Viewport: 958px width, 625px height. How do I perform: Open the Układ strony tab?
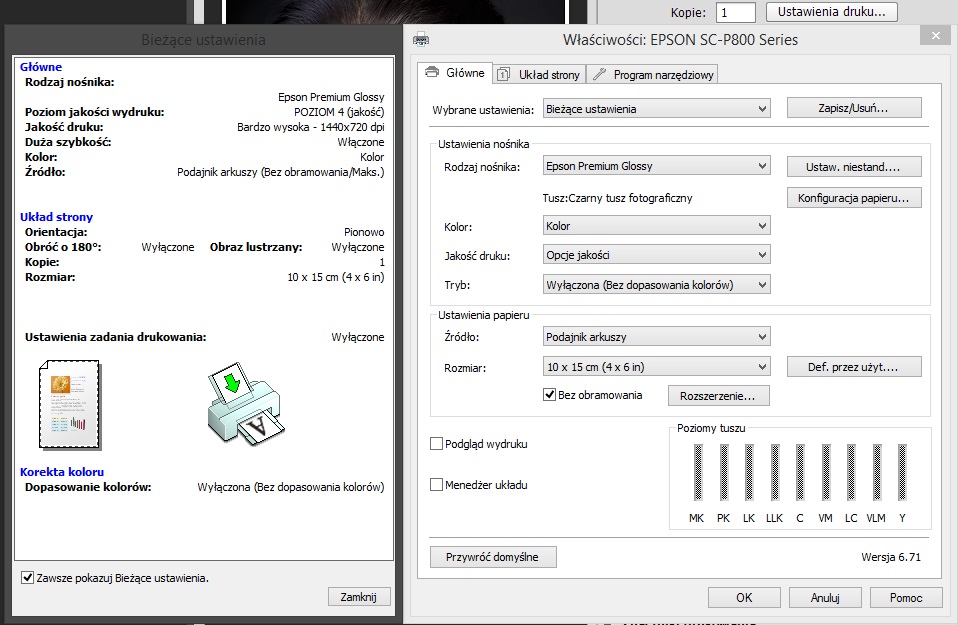(539, 75)
